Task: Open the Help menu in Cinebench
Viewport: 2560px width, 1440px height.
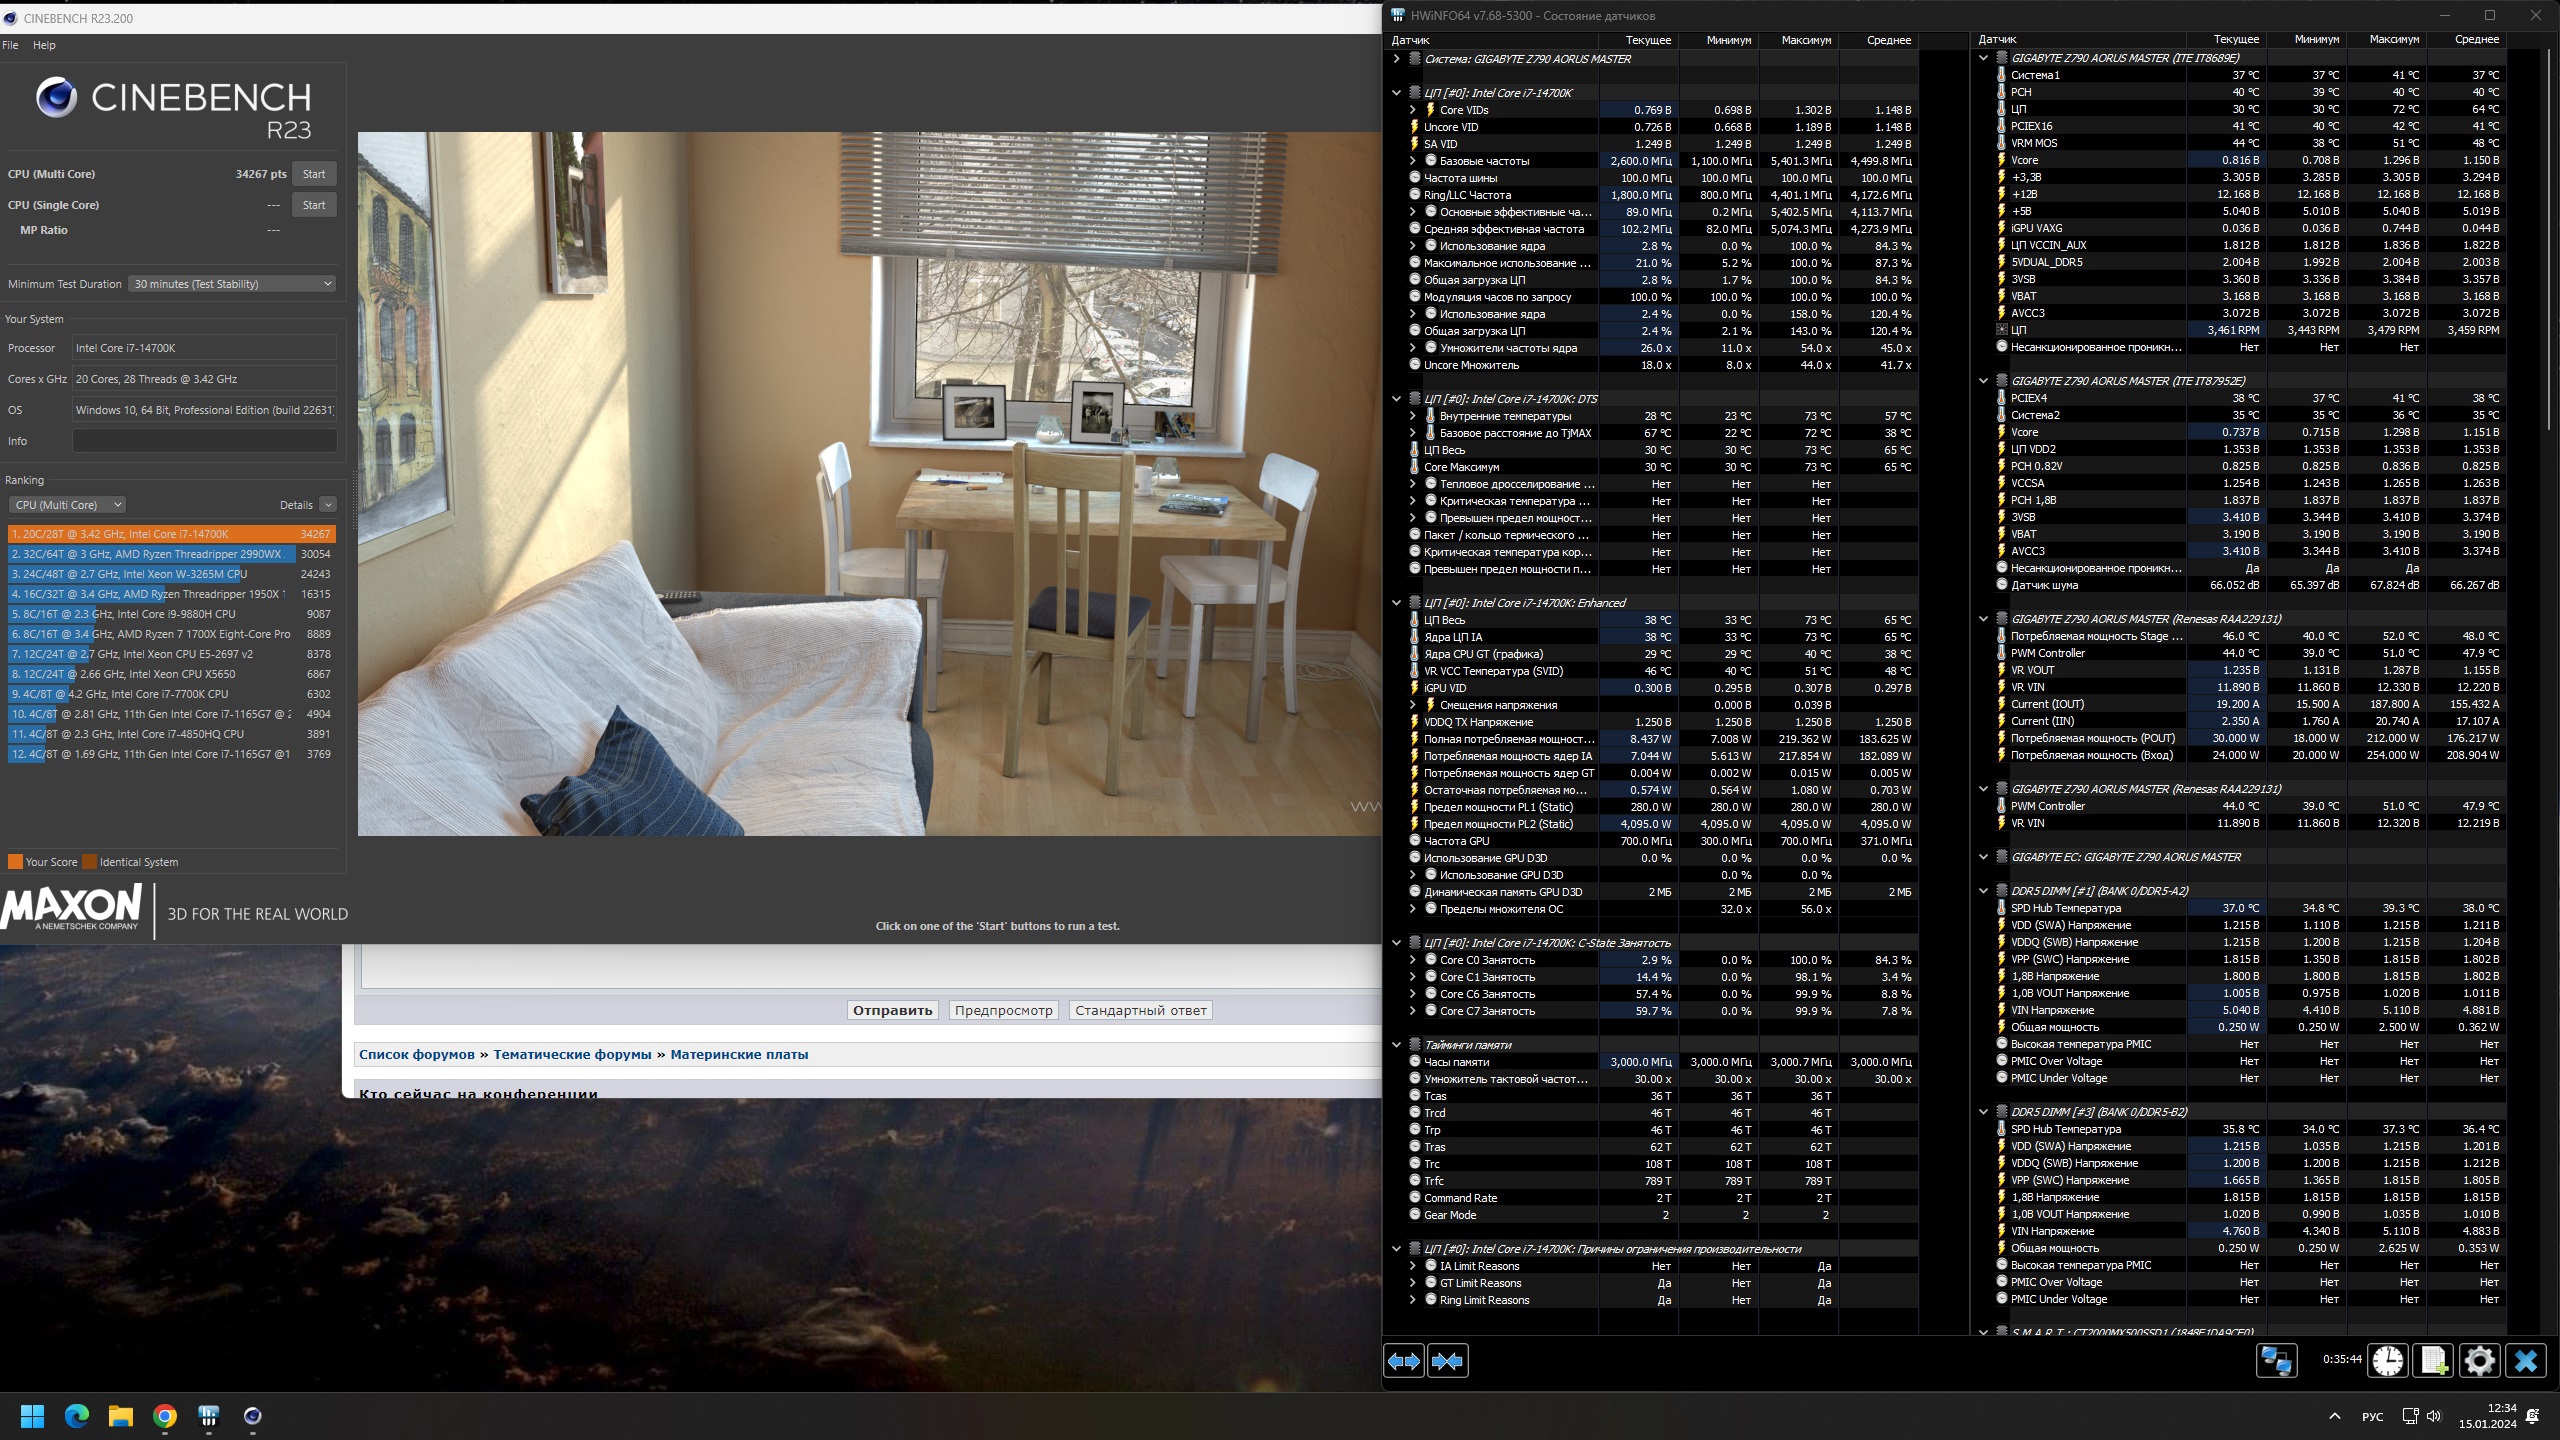Action: pos(44,45)
